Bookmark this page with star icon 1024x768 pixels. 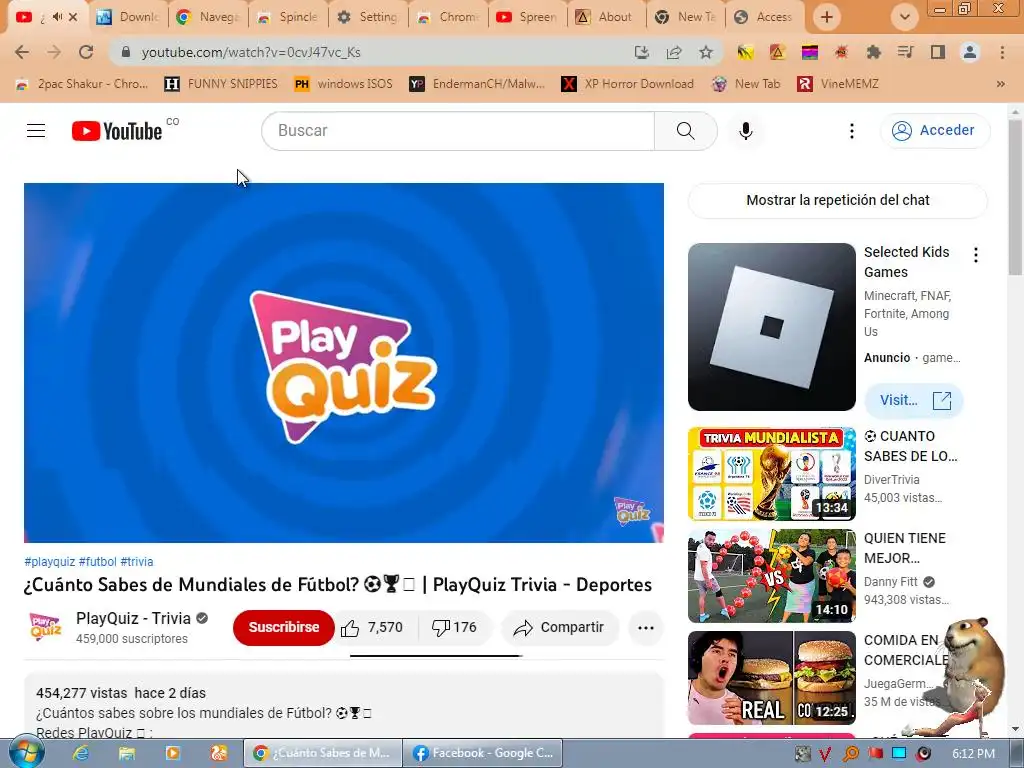coord(706,52)
